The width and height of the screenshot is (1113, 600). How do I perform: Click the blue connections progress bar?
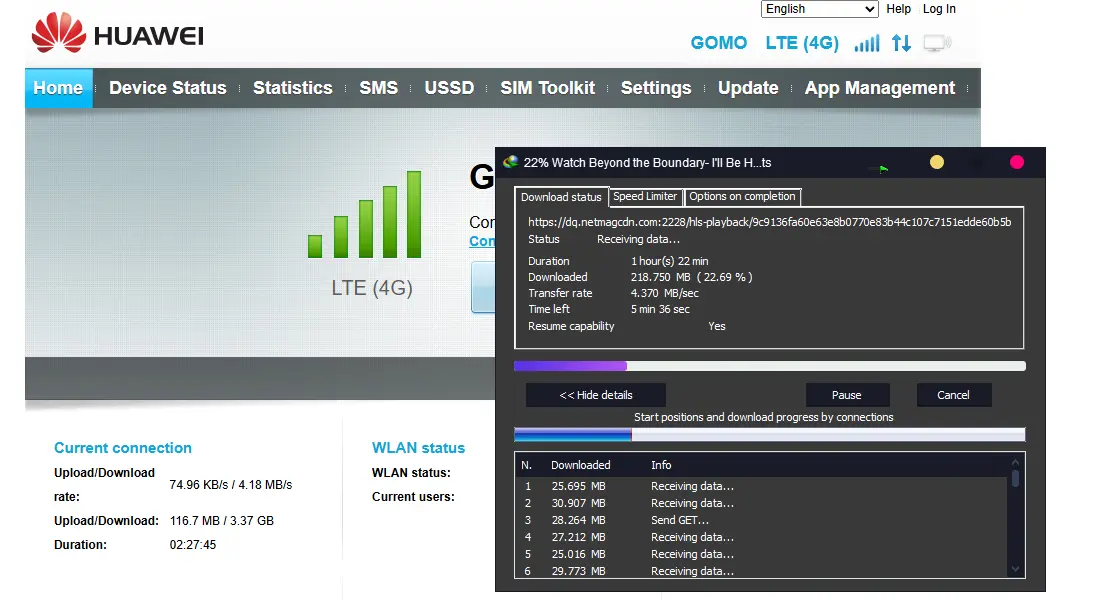769,435
